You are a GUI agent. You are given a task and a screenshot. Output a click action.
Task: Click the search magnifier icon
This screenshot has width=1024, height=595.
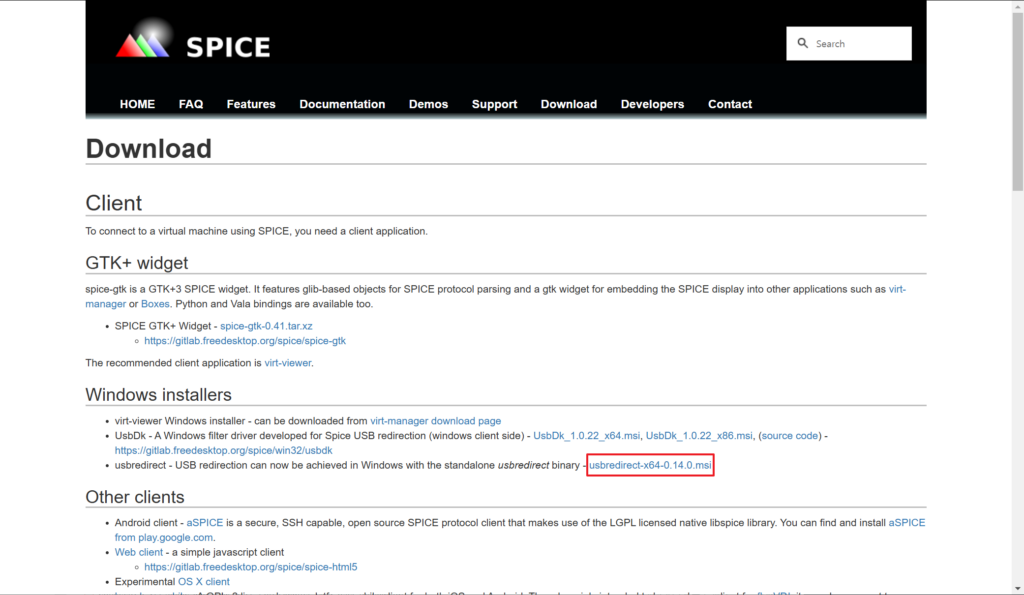803,44
